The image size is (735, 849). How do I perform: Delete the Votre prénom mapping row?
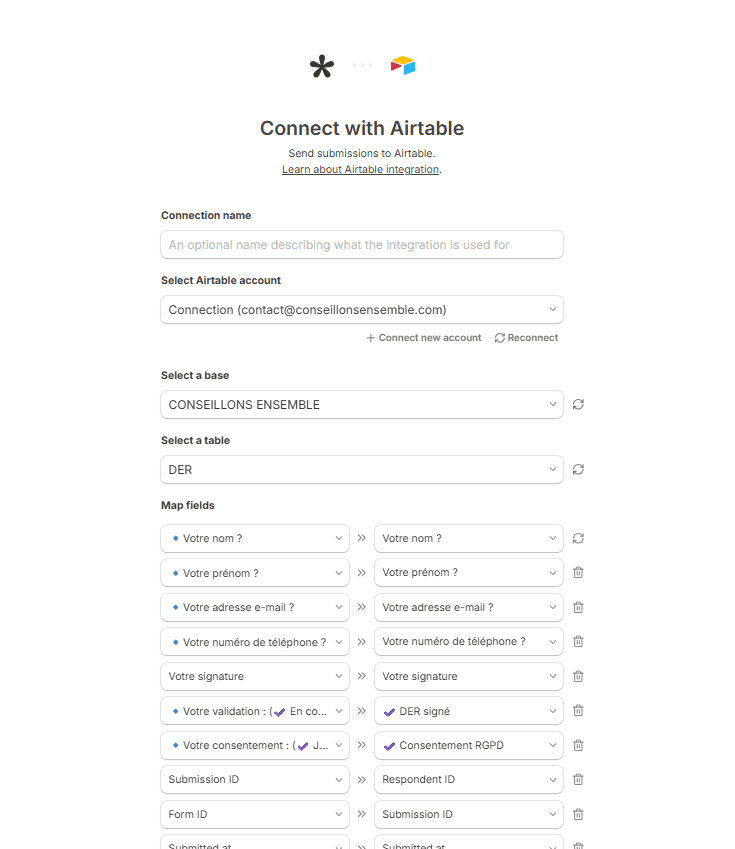pos(578,573)
